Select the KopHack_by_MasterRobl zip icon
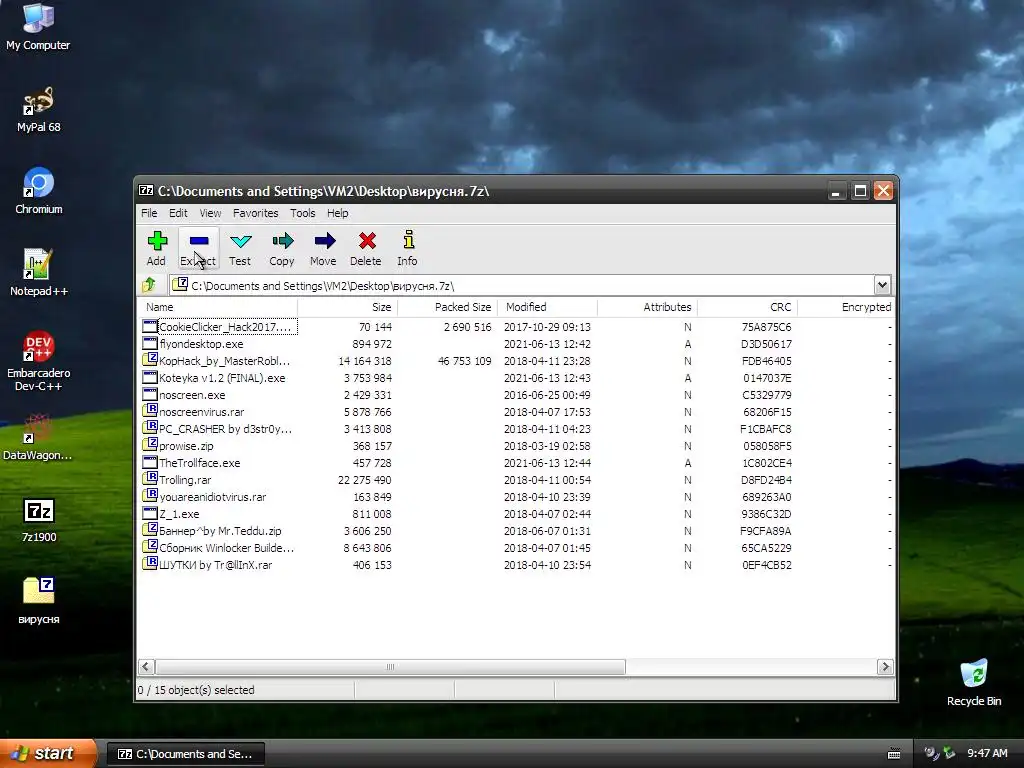 [x=150, y=360]
